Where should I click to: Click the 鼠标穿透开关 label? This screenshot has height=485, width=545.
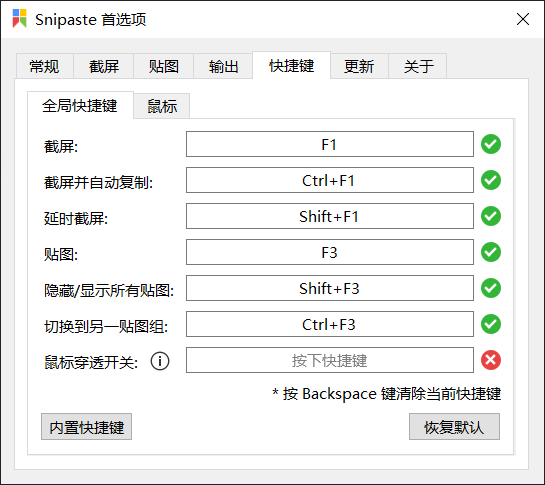pyautogui.click(x=91, y=362)
